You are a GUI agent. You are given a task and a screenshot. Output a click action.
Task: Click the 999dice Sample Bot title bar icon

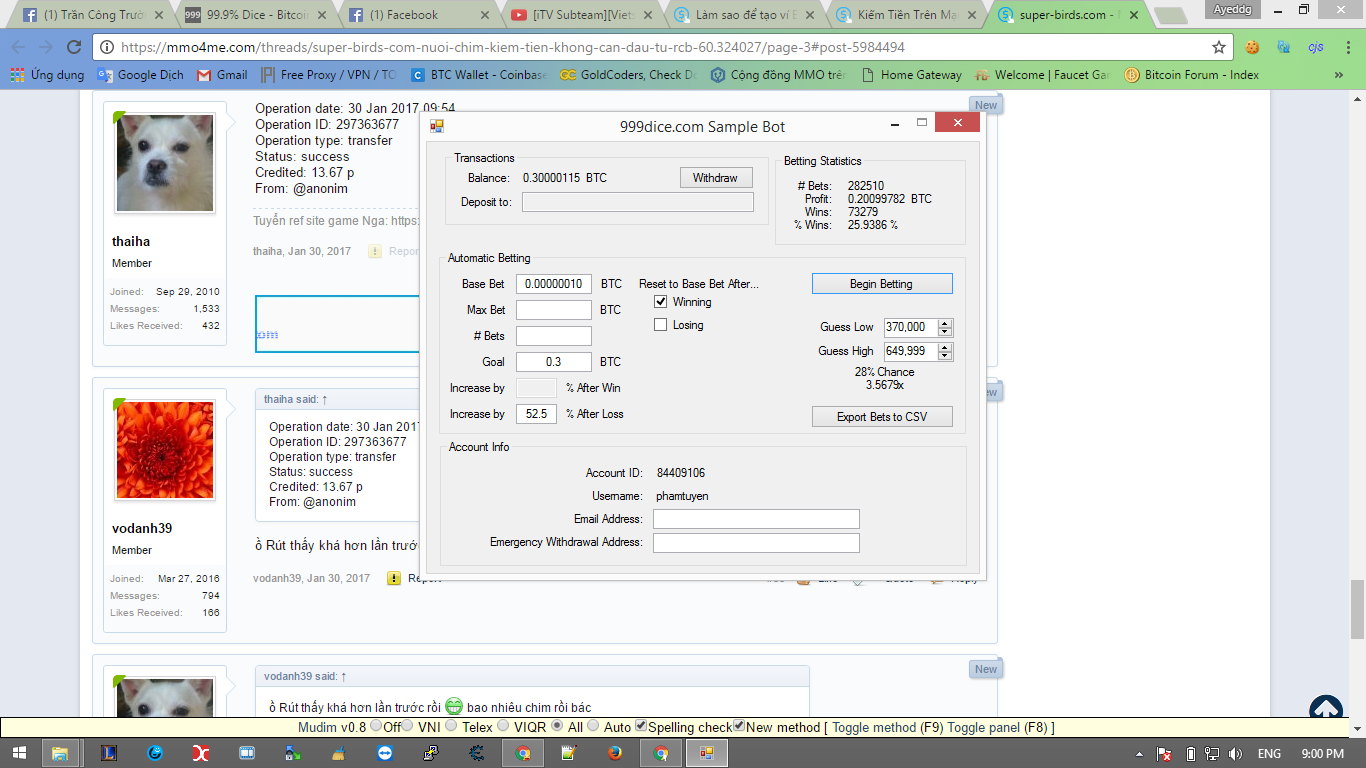436,126
